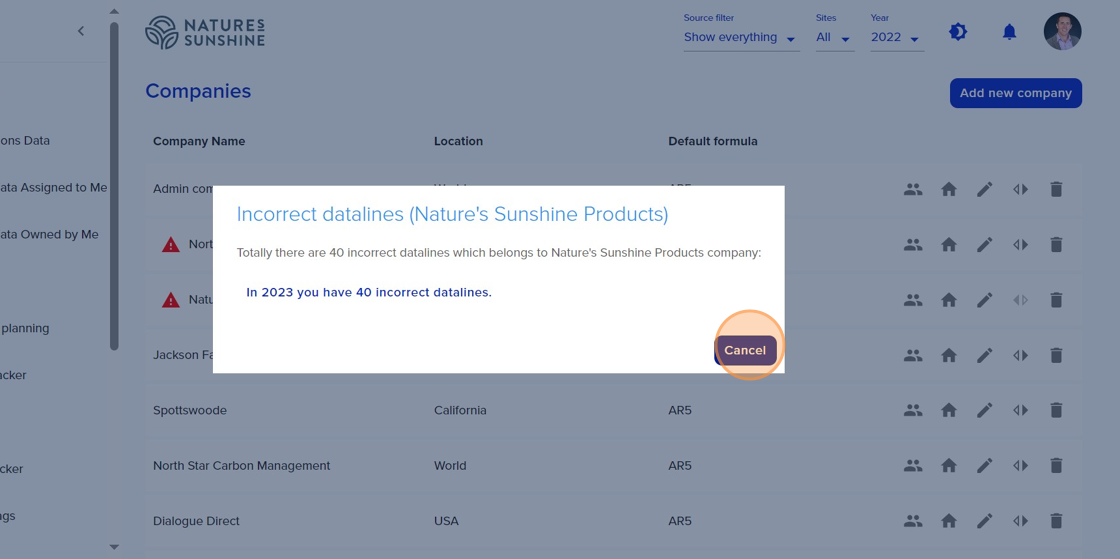Click arrows icon for North Star Carbon Management

(1021, 465)
